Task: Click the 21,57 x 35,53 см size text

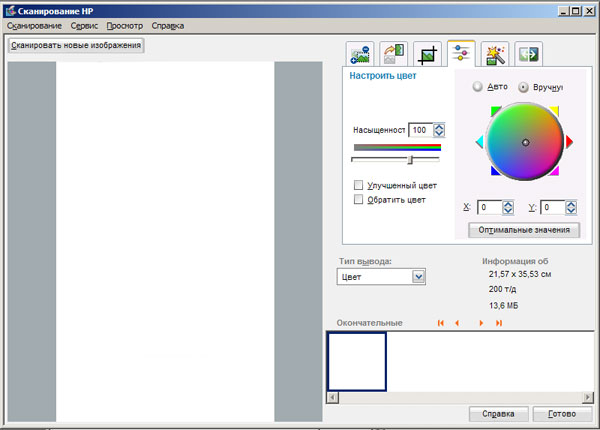Action: [x=520, y=274]
